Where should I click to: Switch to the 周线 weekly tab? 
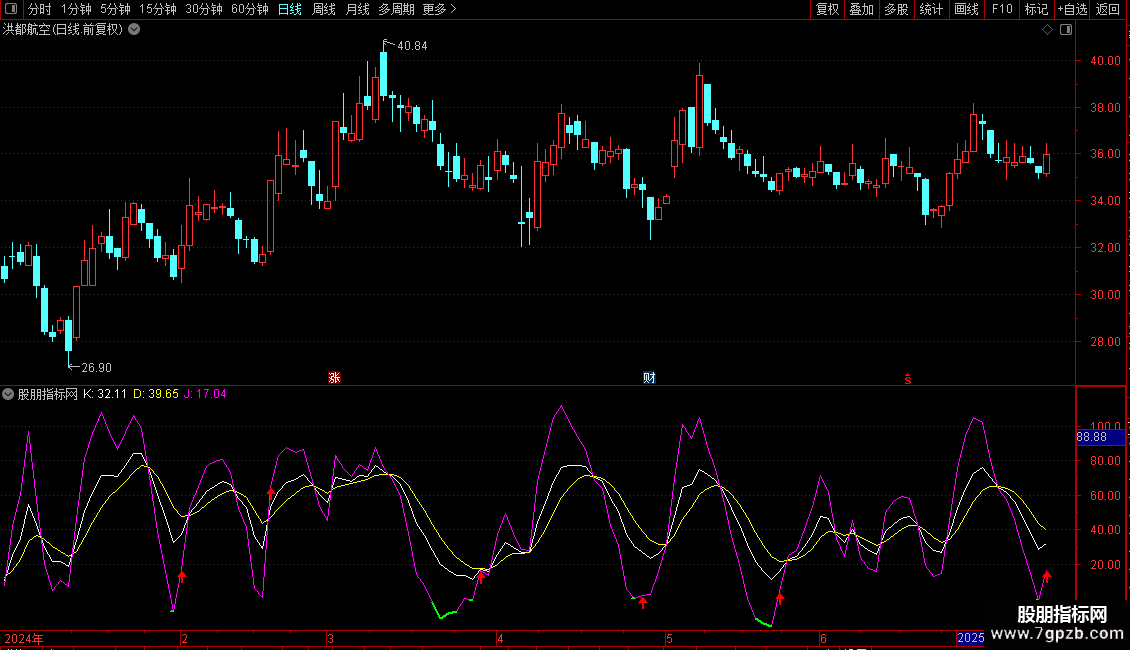pyautogui.click(x=324, y=10)
